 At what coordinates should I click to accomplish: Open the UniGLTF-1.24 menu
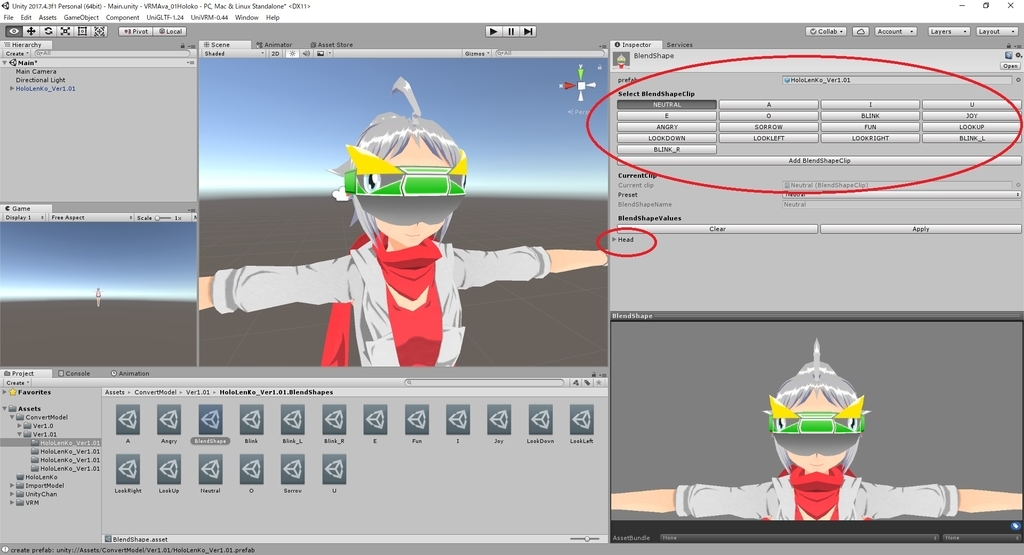click(165, 18)
